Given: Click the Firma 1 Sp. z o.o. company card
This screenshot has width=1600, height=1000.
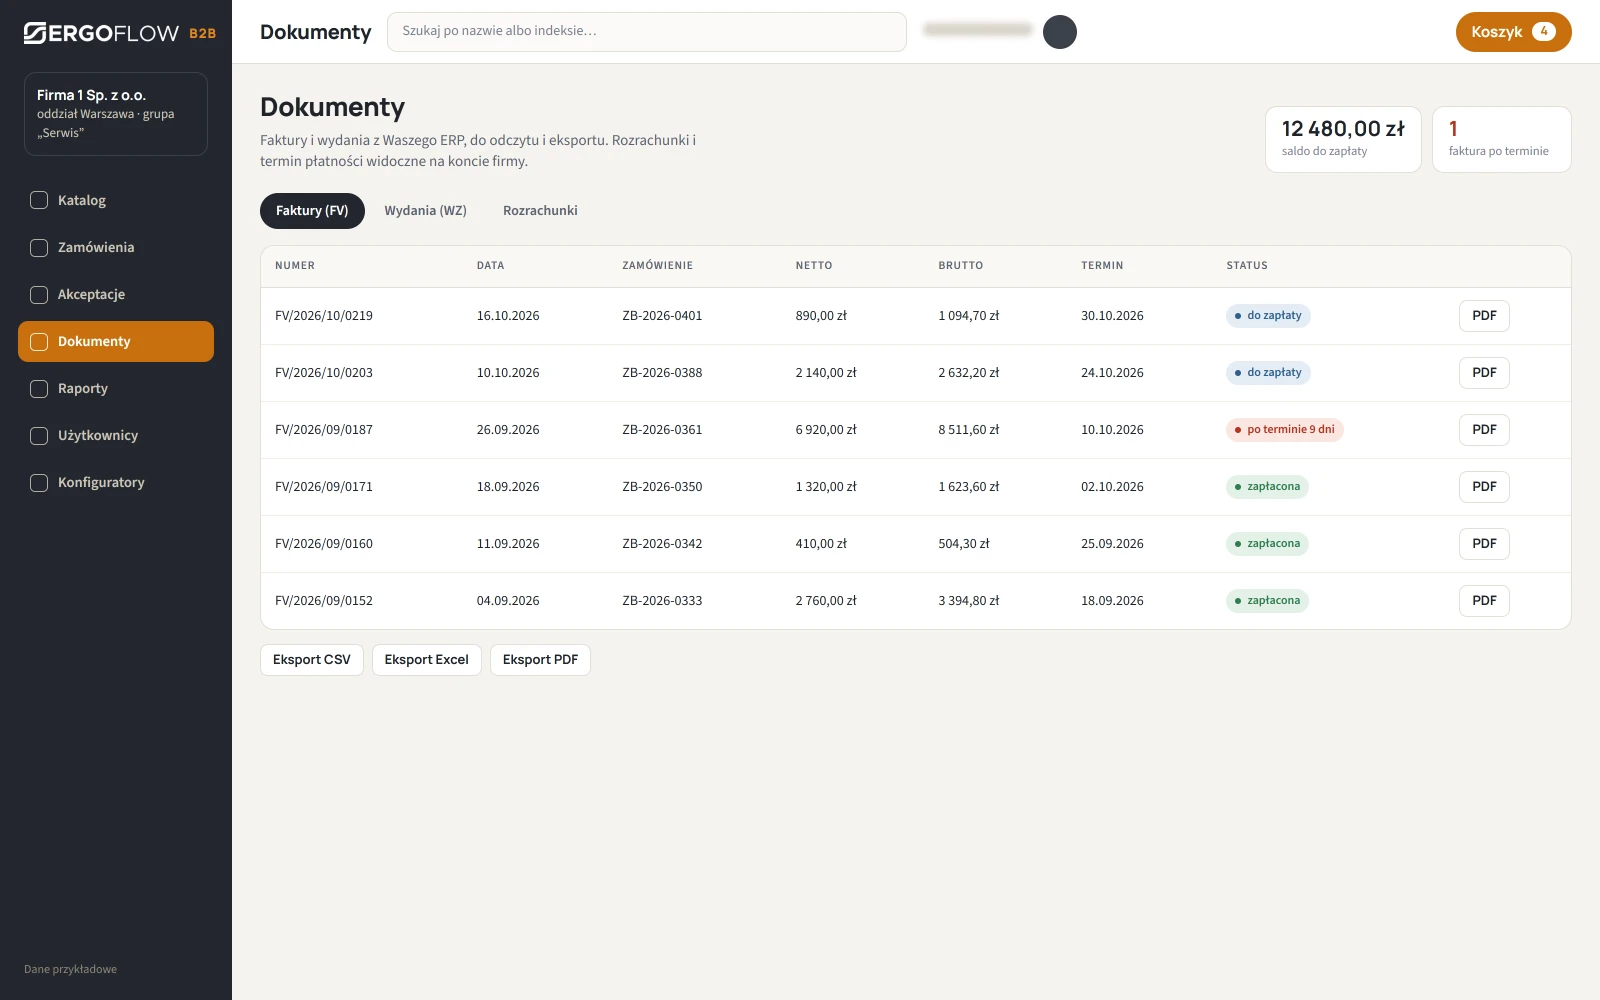Looking at the screenshot, I should (x=116, y=114).
